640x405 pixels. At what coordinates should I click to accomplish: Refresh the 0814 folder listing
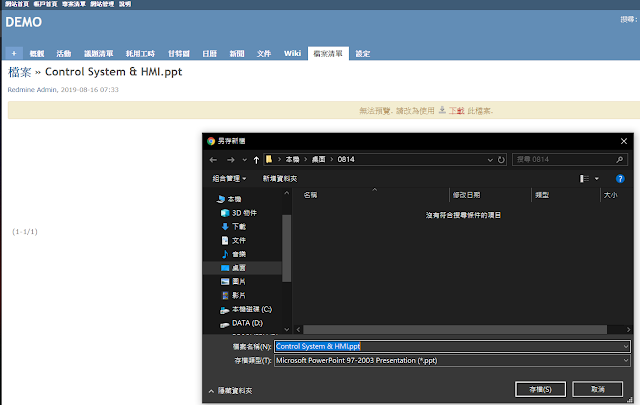coord(501,160)
